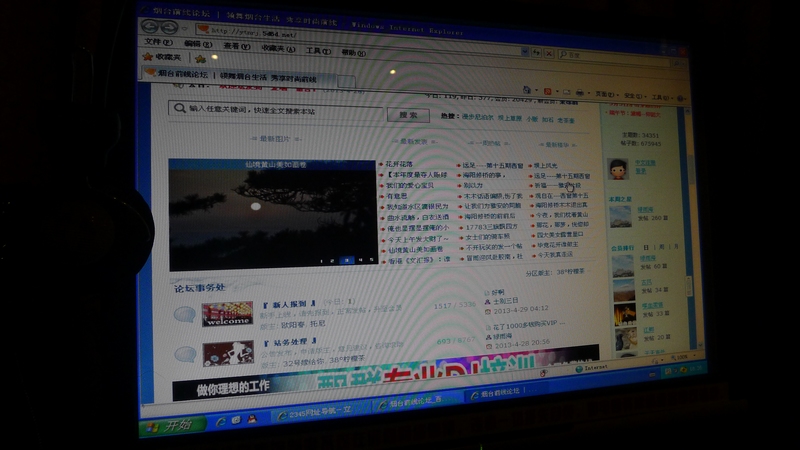Click the blue Help icon in command bar
The height and width of the screenshot is (450, 800).
[x=682, y=98]
